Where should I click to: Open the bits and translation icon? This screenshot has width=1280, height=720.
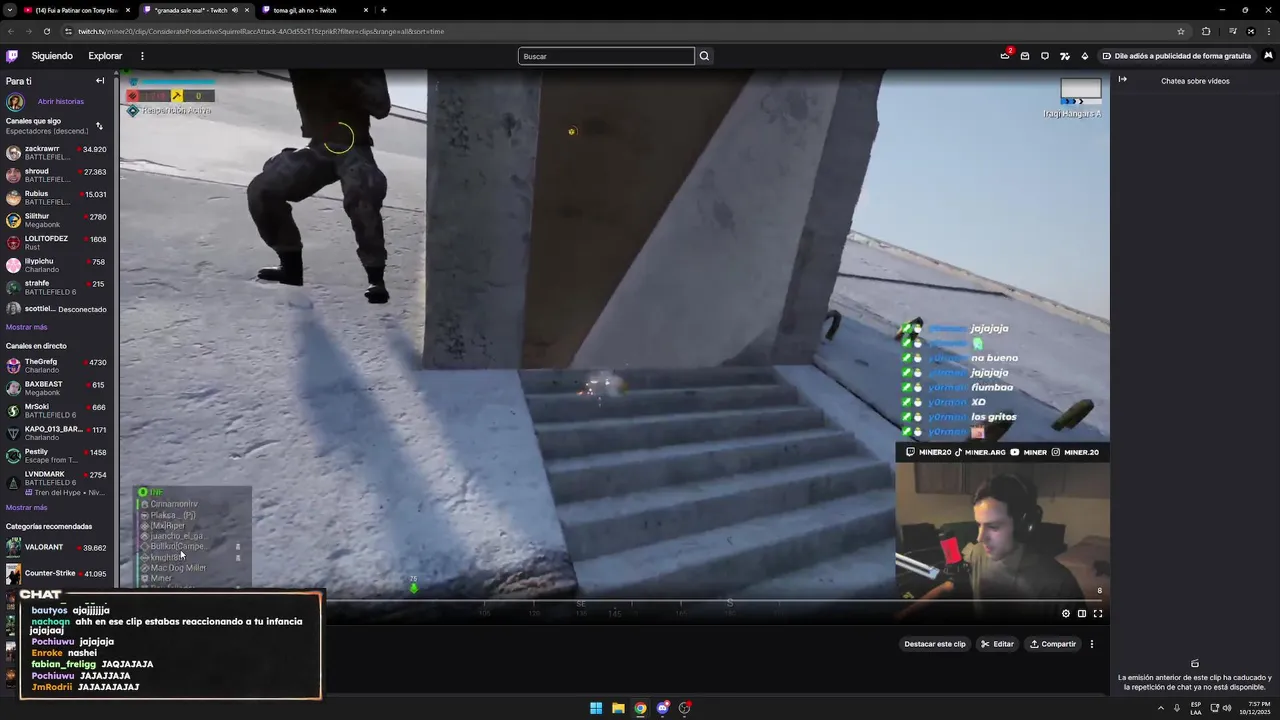click(x=1065, y=56)
